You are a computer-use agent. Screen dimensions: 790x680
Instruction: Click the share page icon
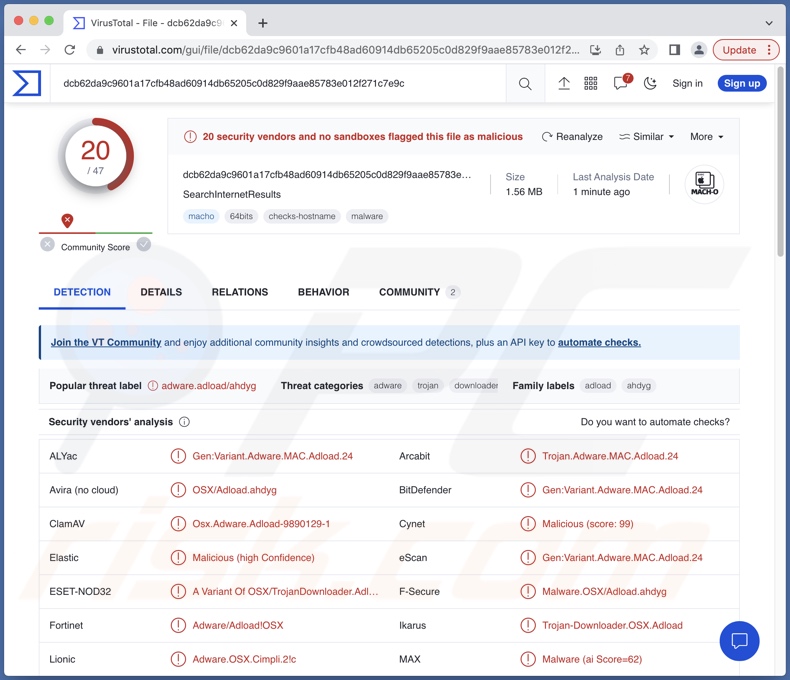(x=620, y=50)
